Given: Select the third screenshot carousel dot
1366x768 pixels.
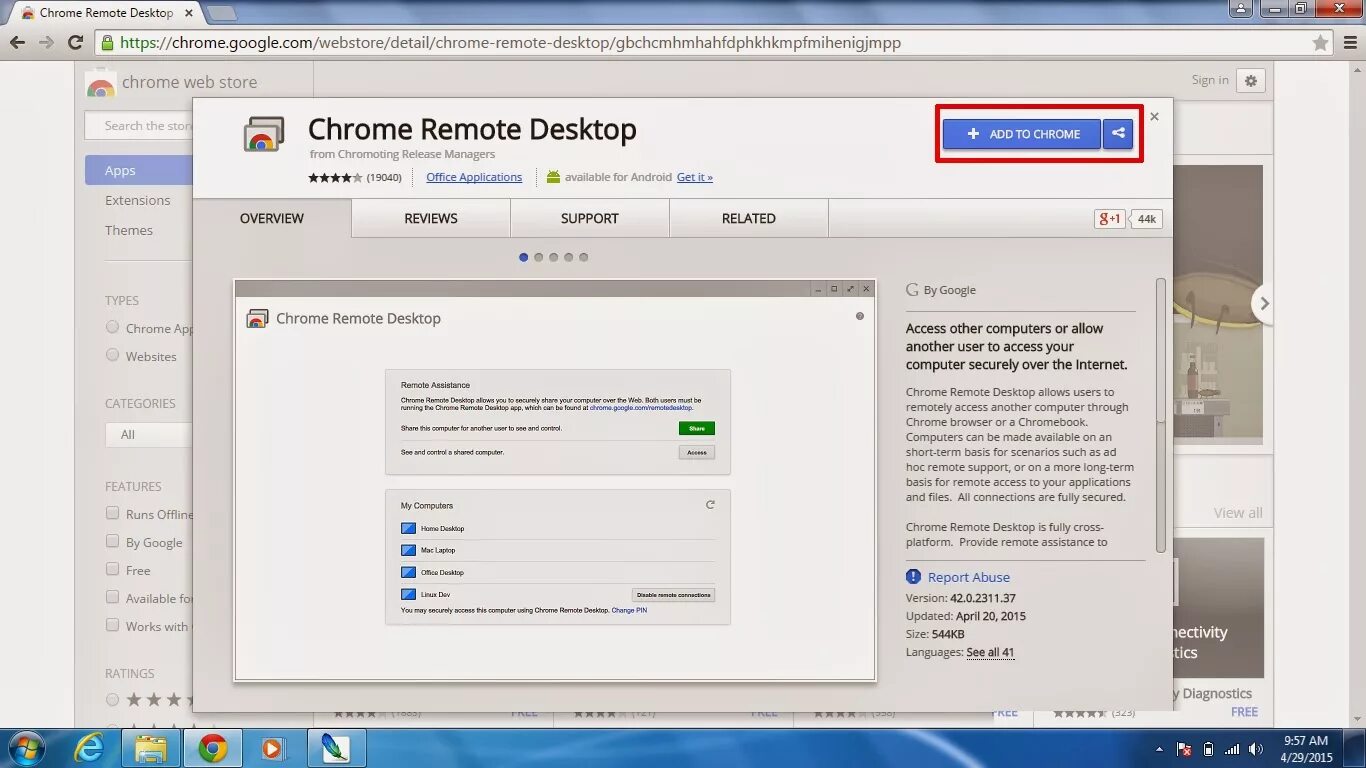Looking at the screenshot, I should pos(553,257).
